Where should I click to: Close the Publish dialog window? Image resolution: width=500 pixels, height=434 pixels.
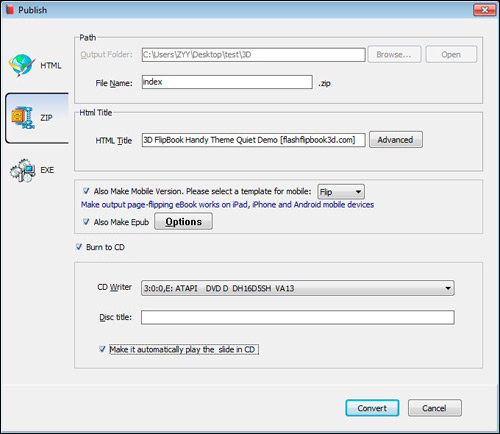tap(485, 10)
